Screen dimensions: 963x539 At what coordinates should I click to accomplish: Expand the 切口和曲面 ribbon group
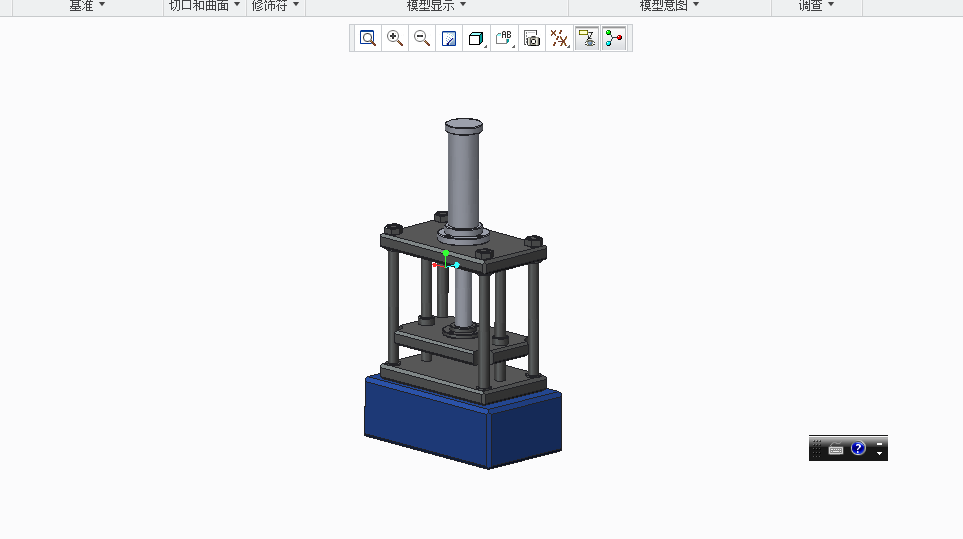(x=205, y=6)
